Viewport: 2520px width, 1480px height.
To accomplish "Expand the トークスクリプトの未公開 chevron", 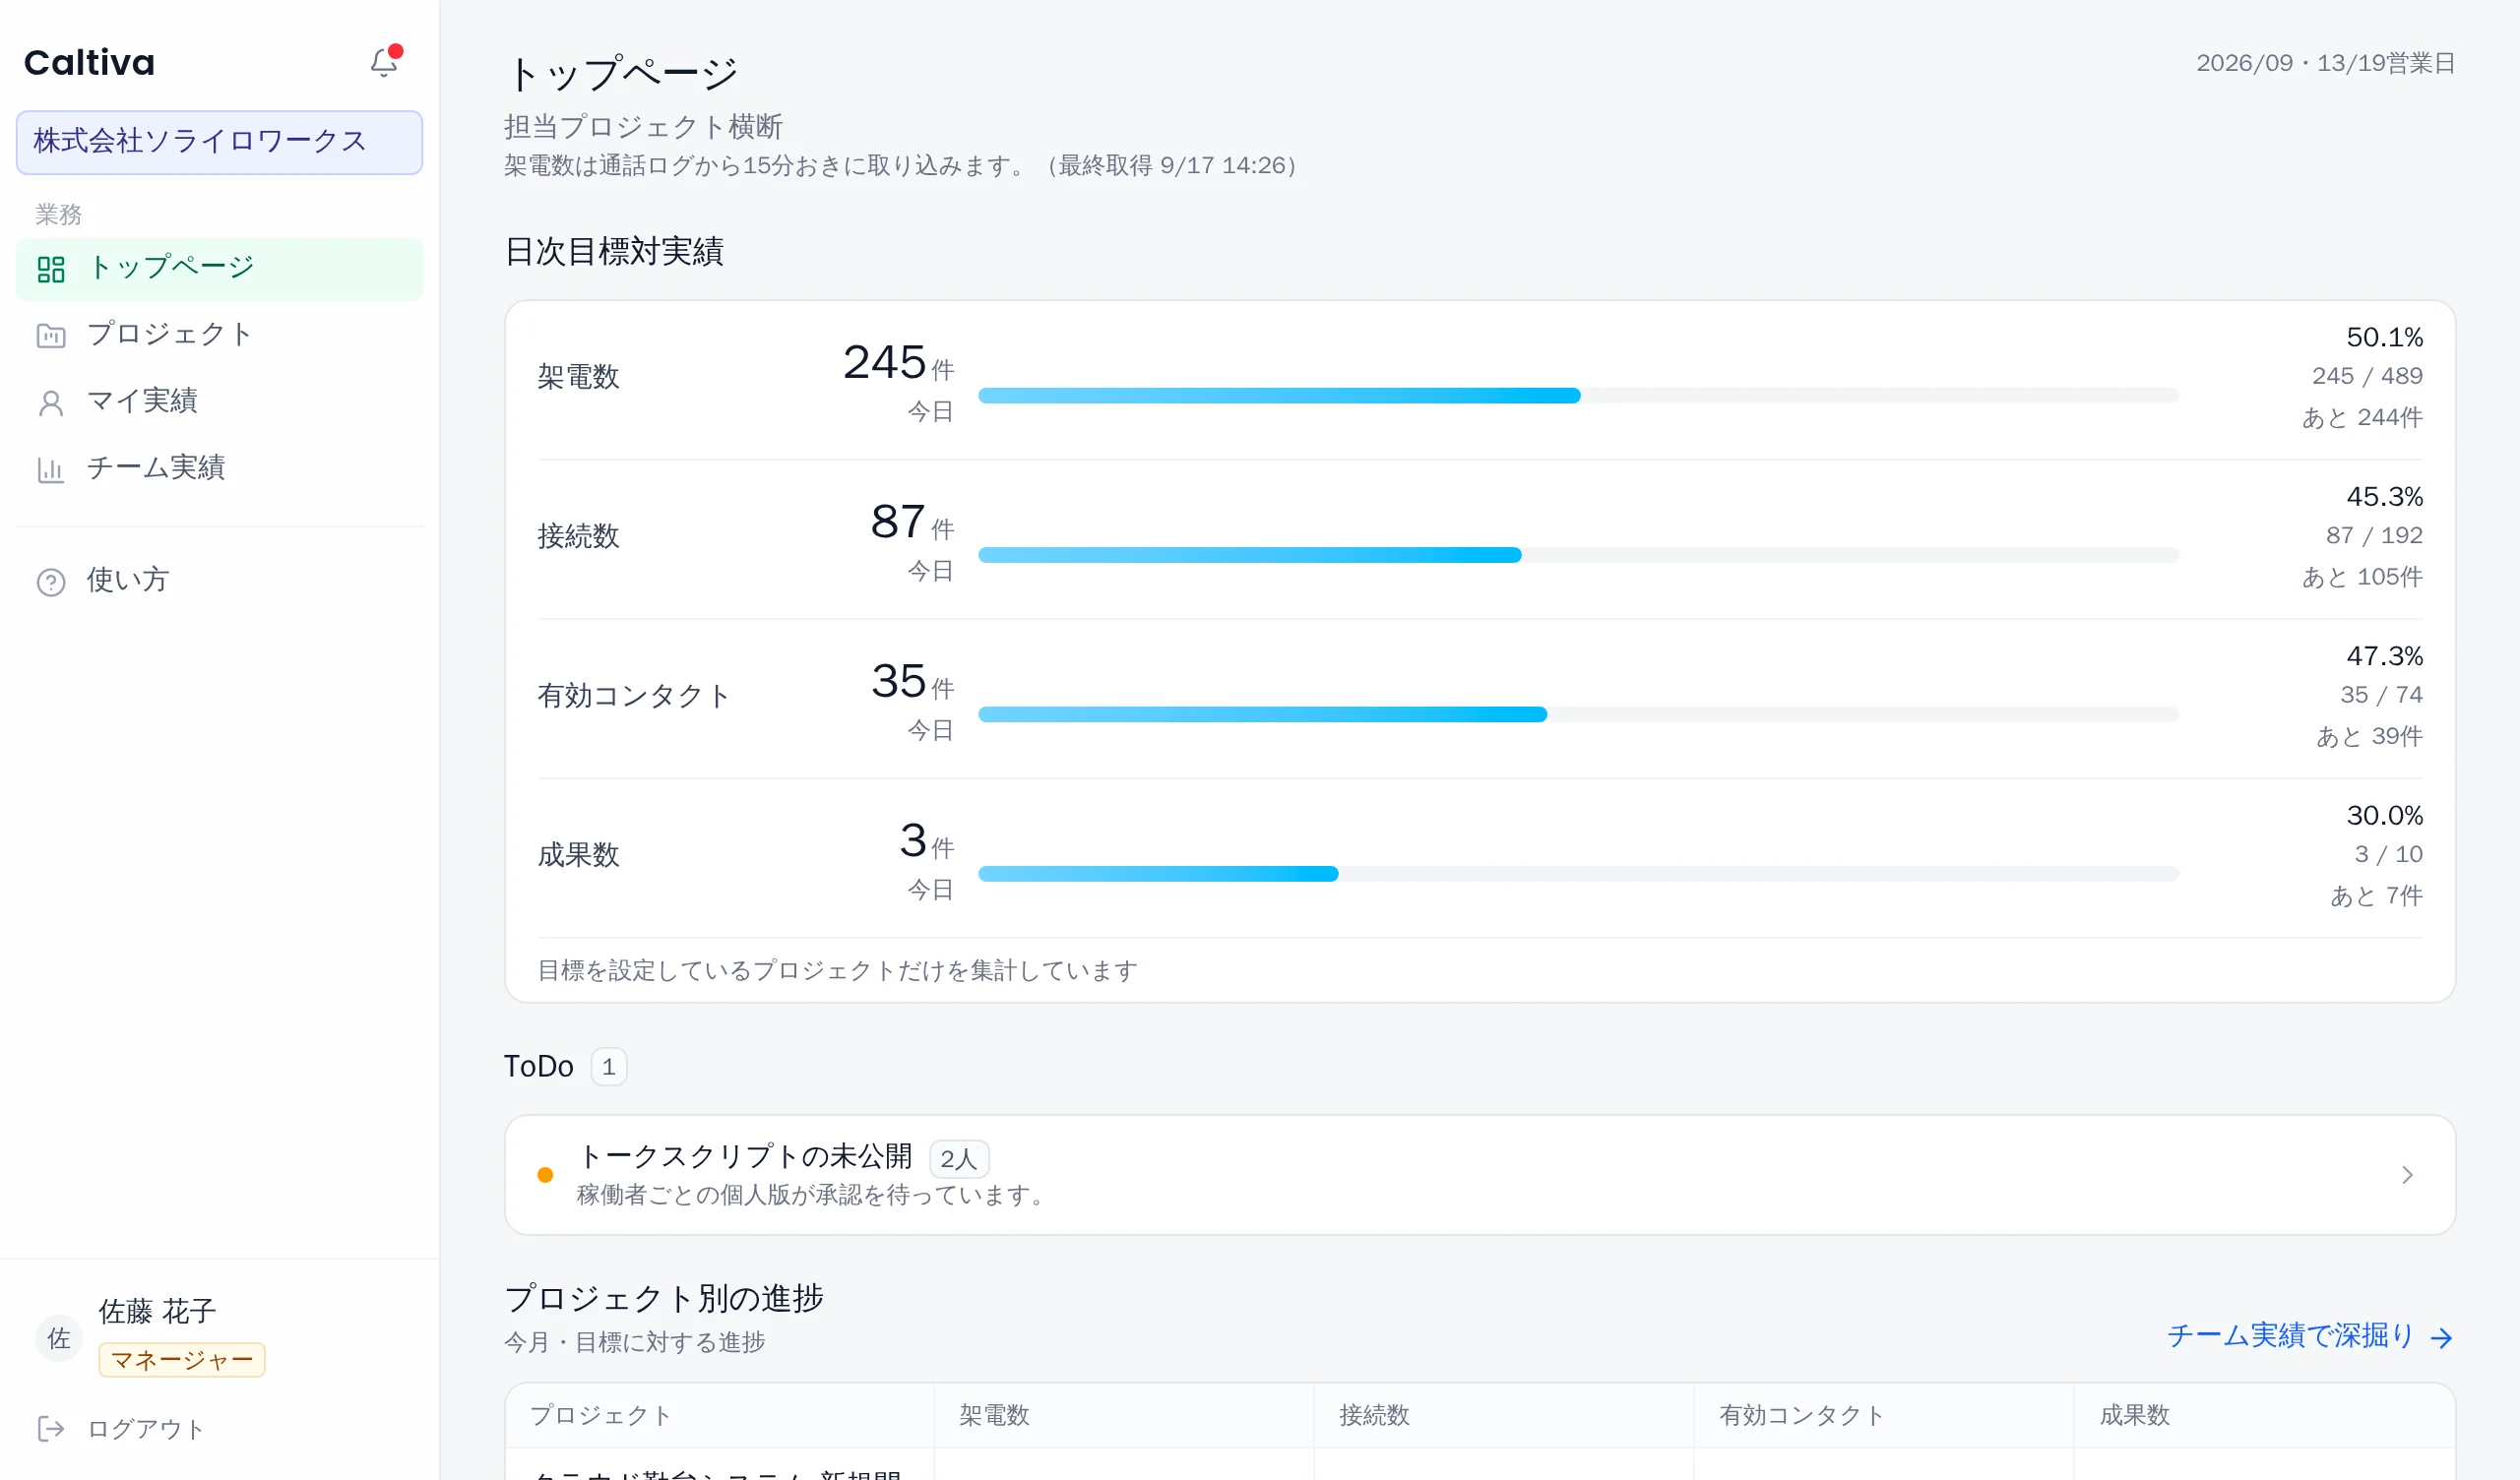I will (2407, 1175).
